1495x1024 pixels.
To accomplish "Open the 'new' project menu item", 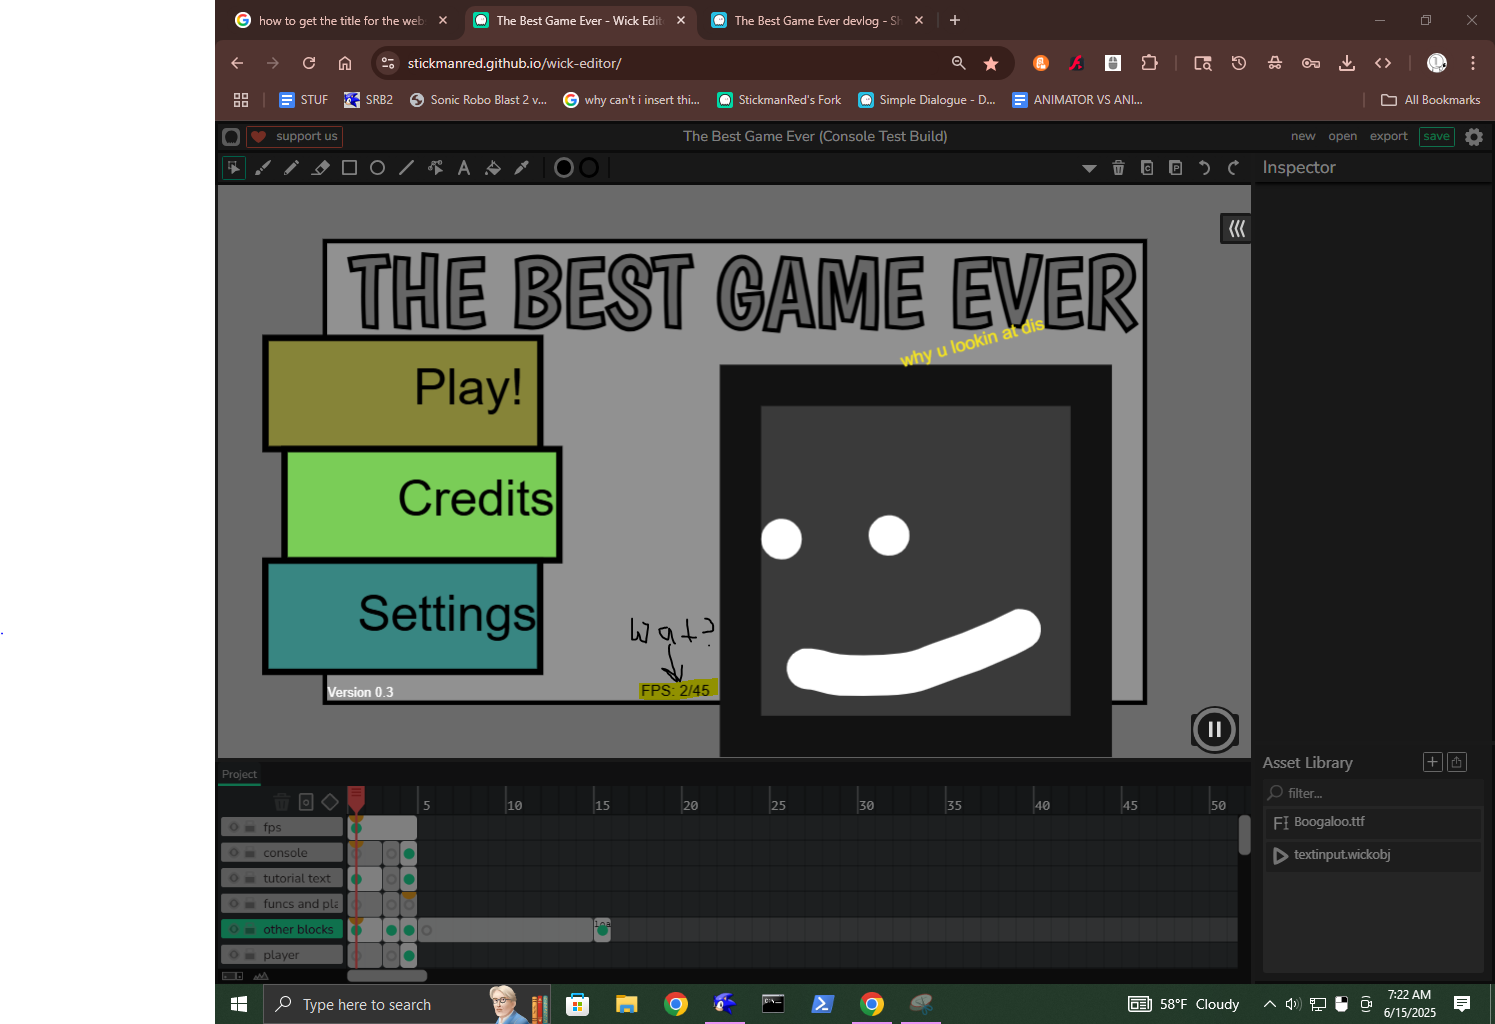I will (1303, 136).
